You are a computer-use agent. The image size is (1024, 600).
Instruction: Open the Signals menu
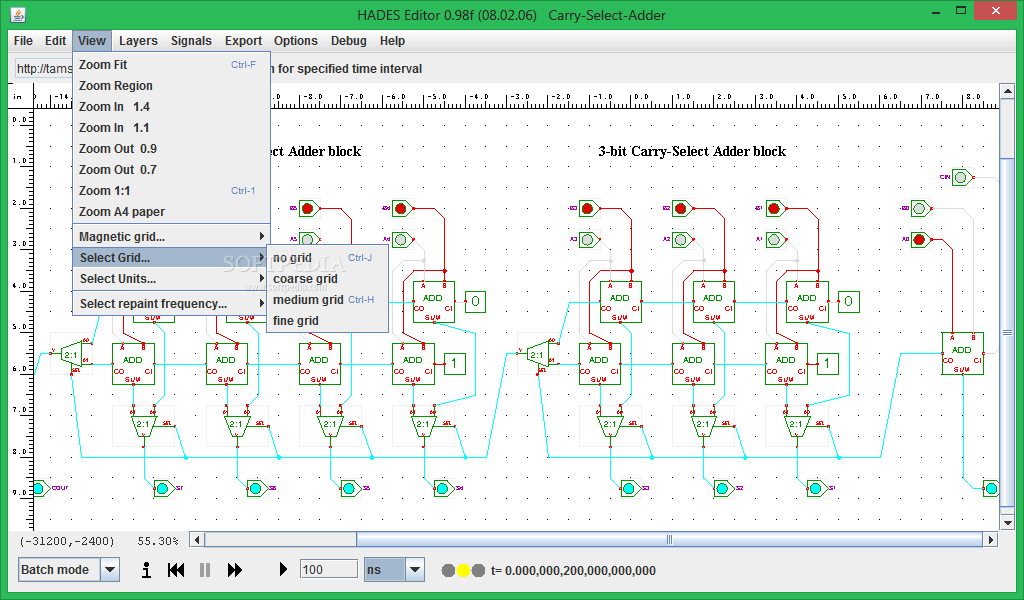pos(191,40)
